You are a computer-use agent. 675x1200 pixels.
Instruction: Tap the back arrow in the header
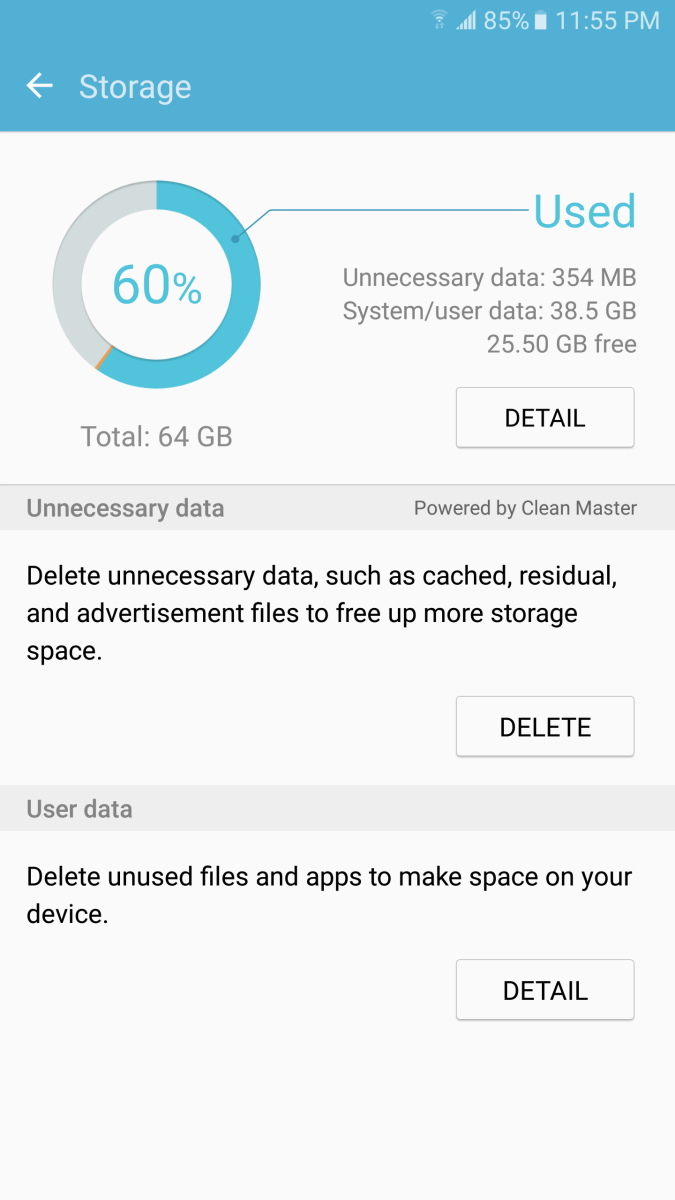click(40, 86)
